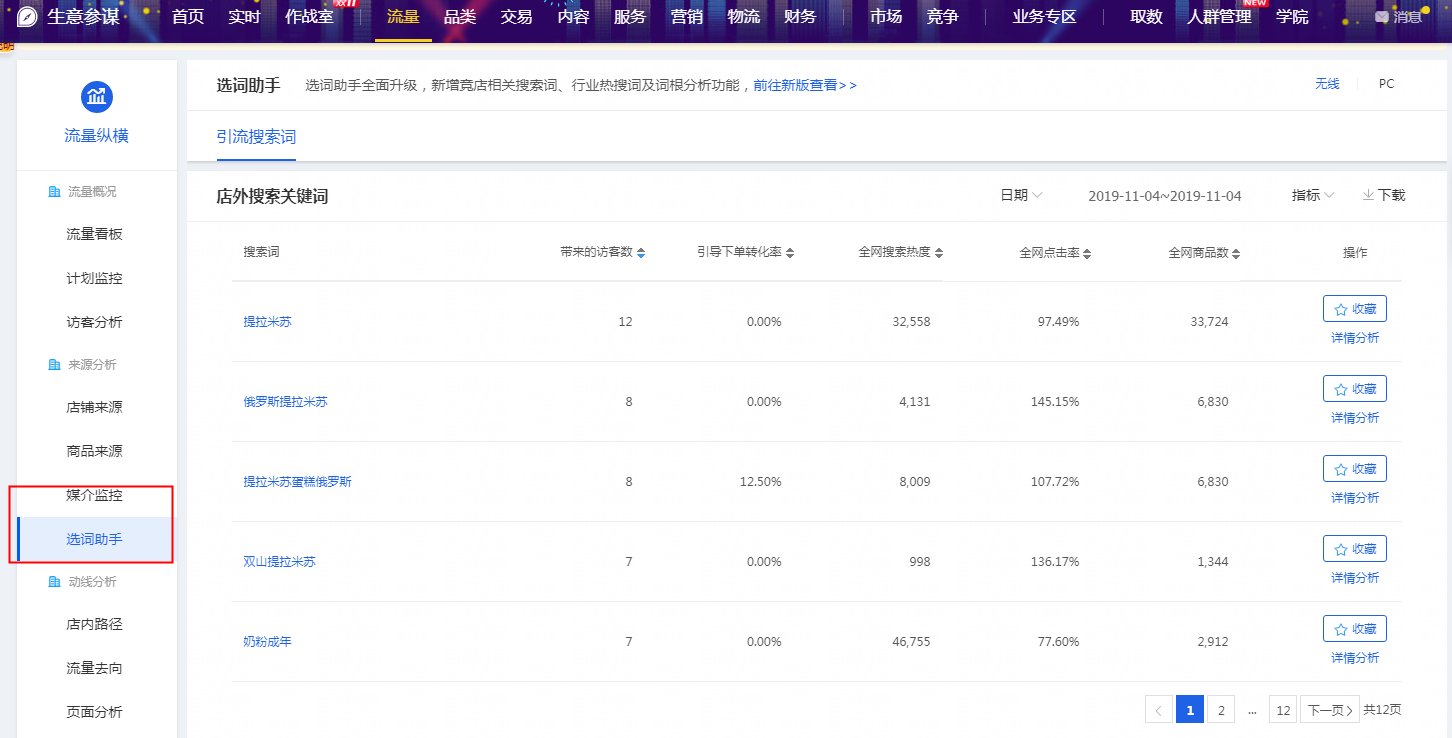Sort by 全网搜索热度 column arrows
This screenshot has height=738, width=1452.
coord(939,253)
